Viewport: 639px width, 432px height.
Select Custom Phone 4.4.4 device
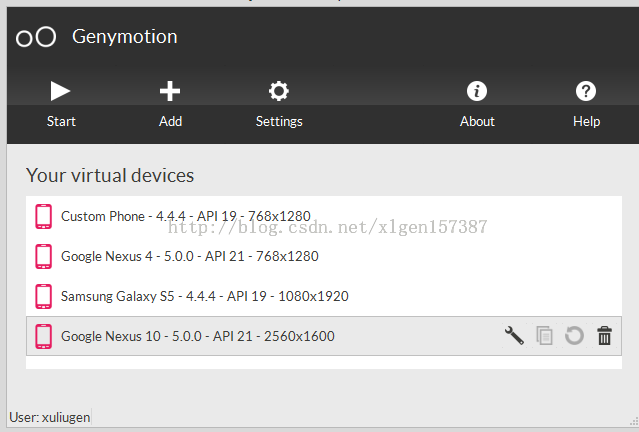pyautogui.click(x=186, y=216)
